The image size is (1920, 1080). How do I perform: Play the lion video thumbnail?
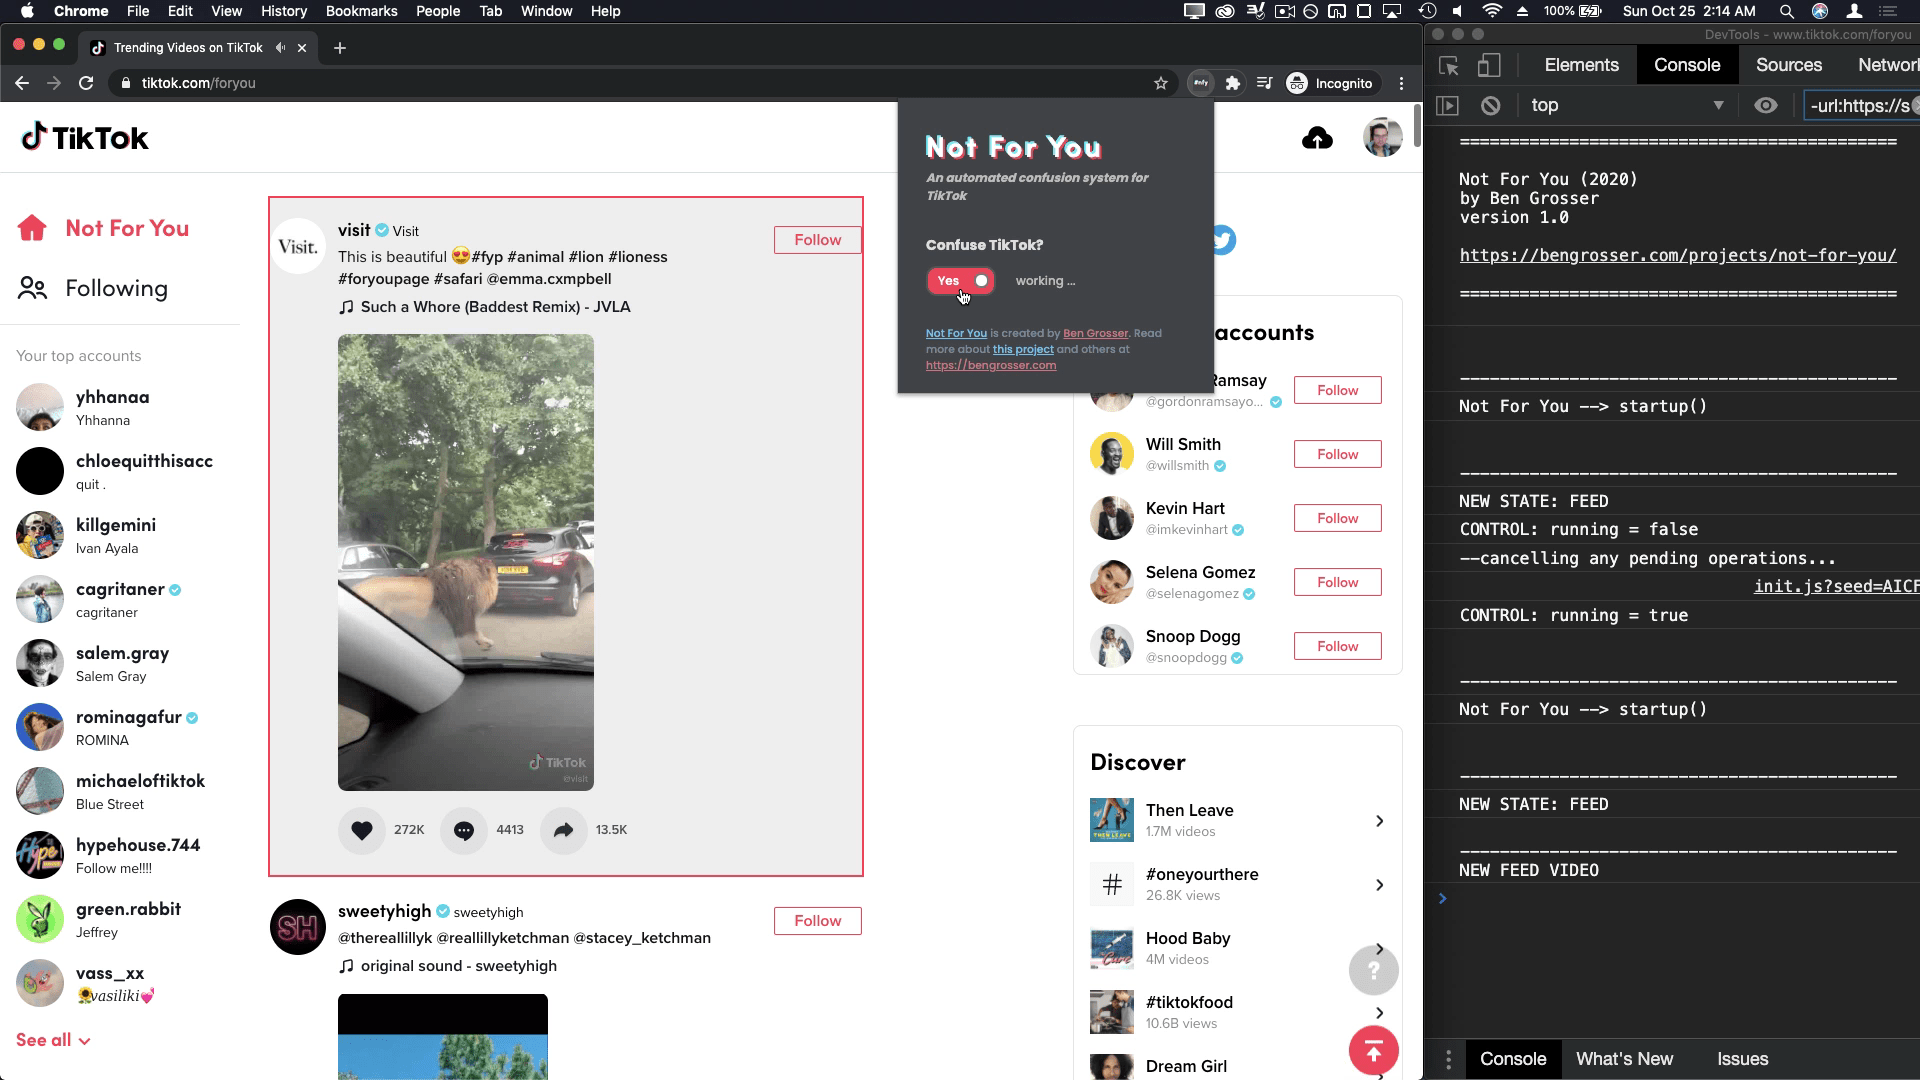click(x=465, y=562)
